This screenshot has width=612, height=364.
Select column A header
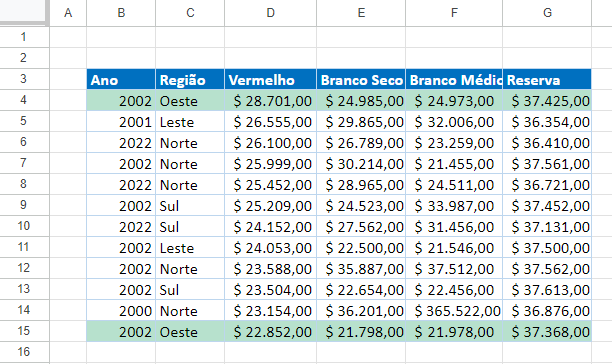pyautogui.click(x=68, y=13)
